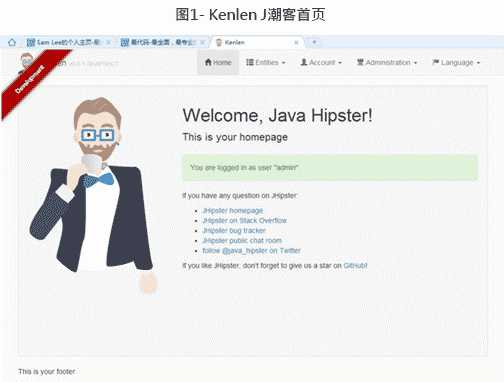Expand the Entities dropdown menu
504x382 pixels.
click(x=266, y=62)
